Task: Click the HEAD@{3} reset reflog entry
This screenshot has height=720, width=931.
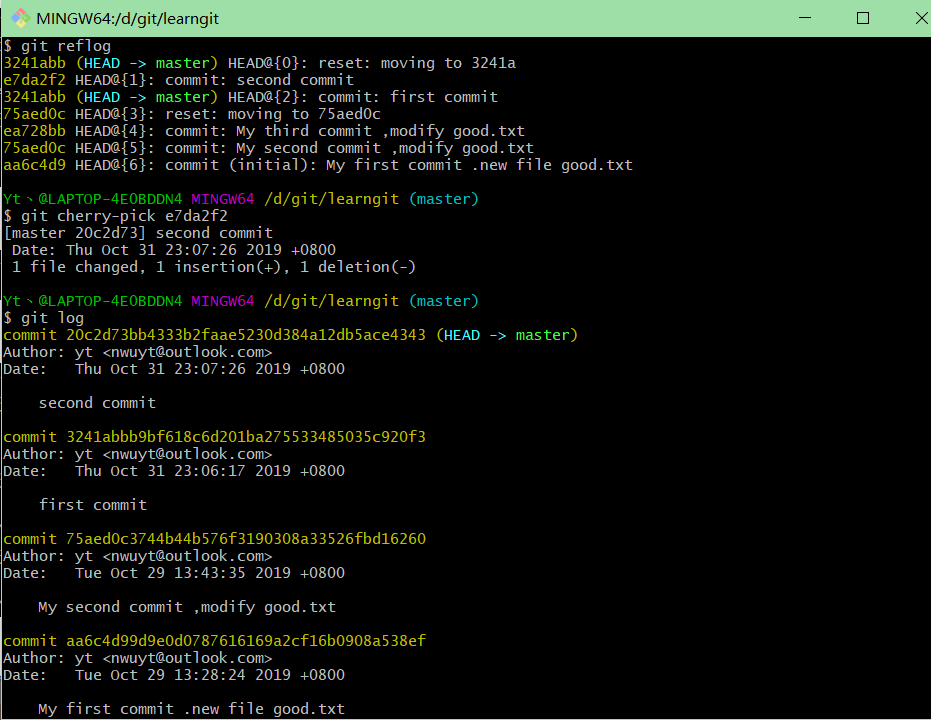Action: tap(192, 114)
